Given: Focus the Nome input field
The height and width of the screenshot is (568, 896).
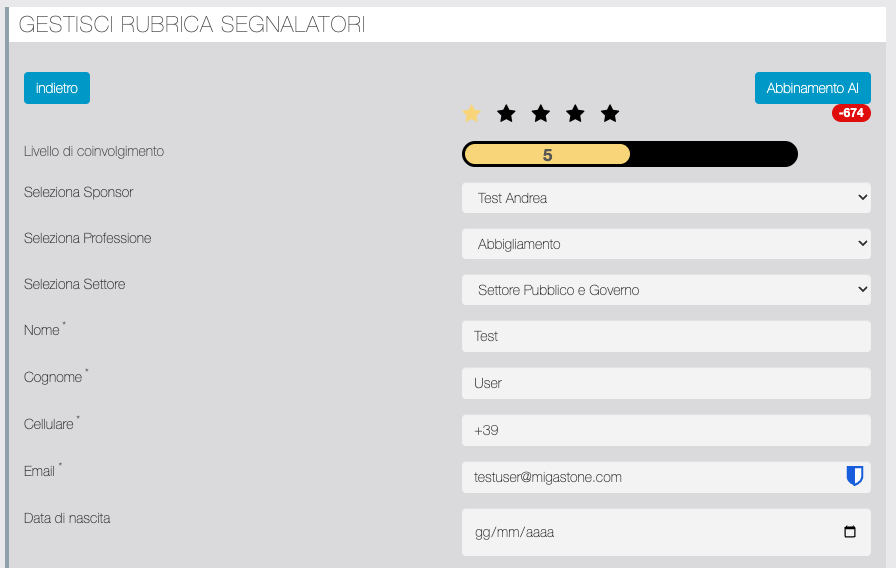Looking at the screenshot, I should (x=666, y=336).
